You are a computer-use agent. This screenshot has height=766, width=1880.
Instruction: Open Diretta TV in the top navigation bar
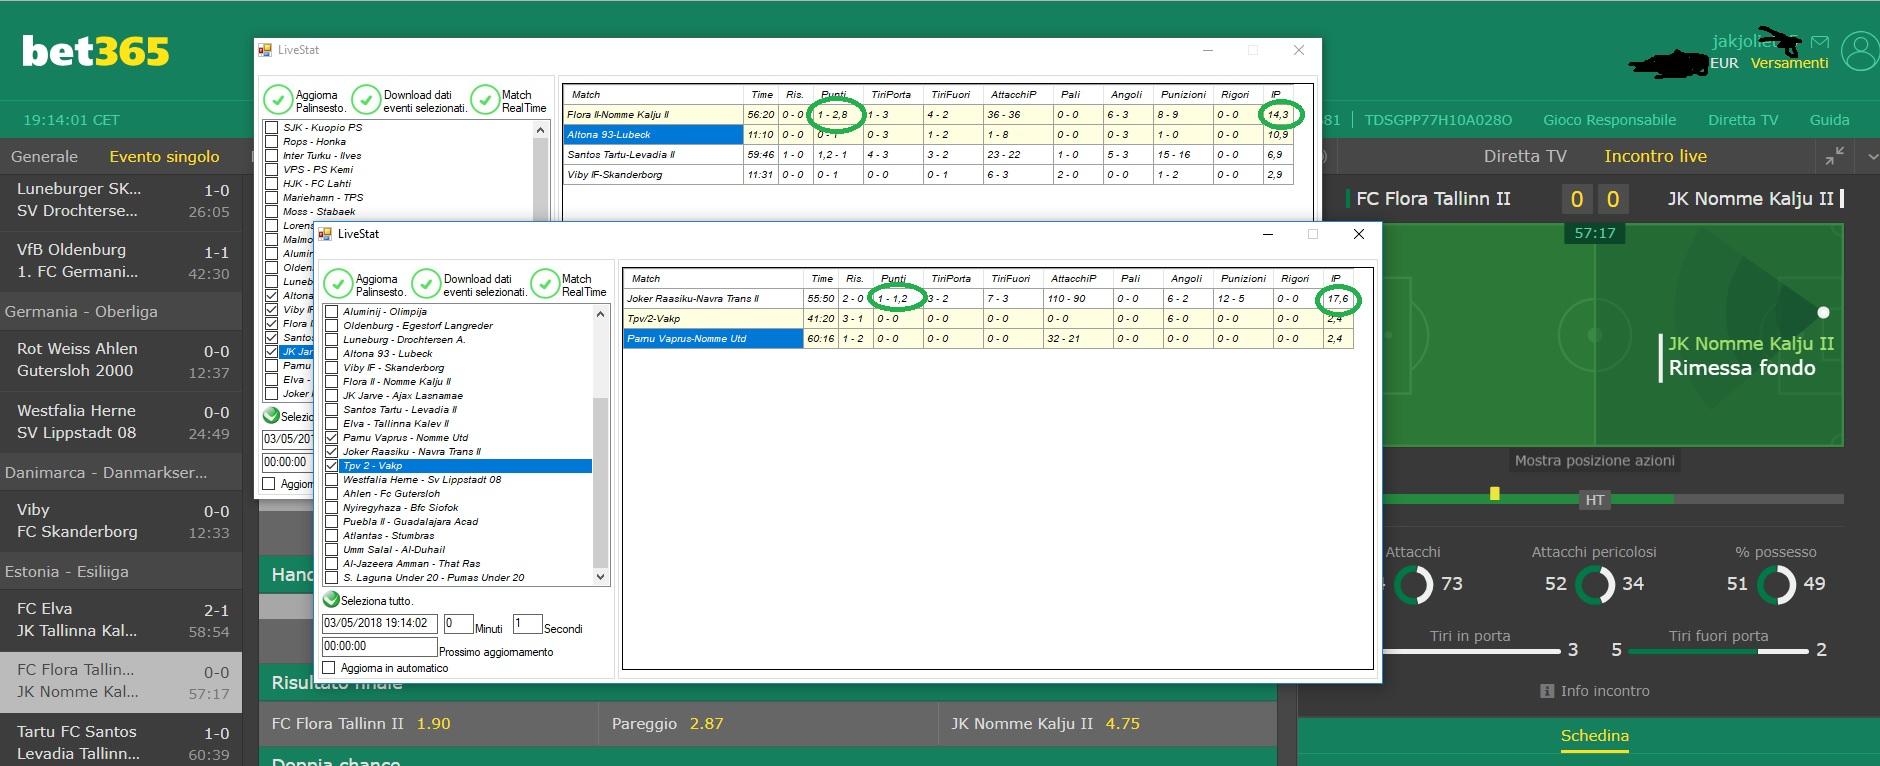point(1743,120)
